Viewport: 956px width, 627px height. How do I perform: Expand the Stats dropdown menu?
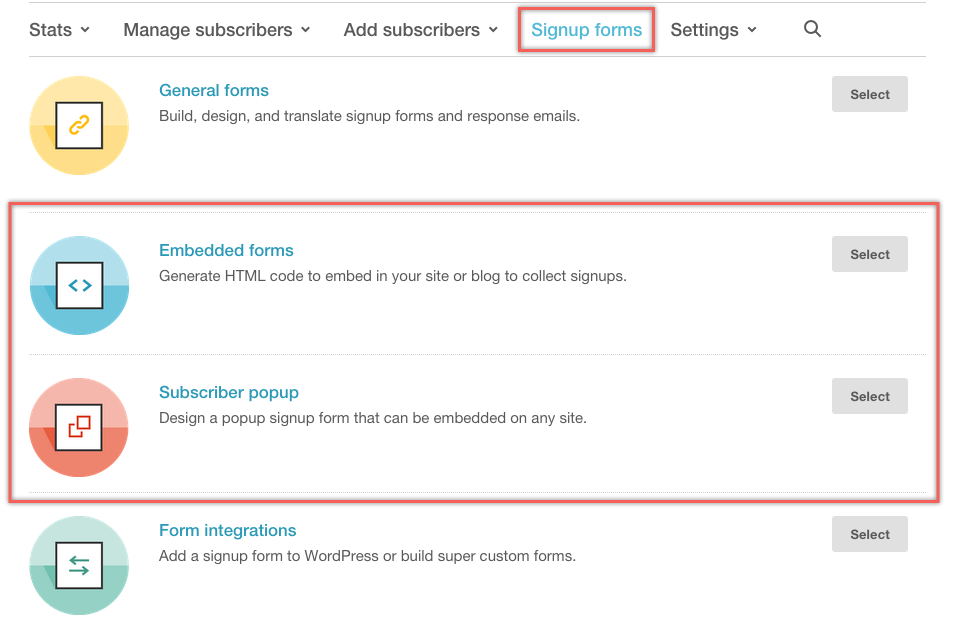click(59, 30)
